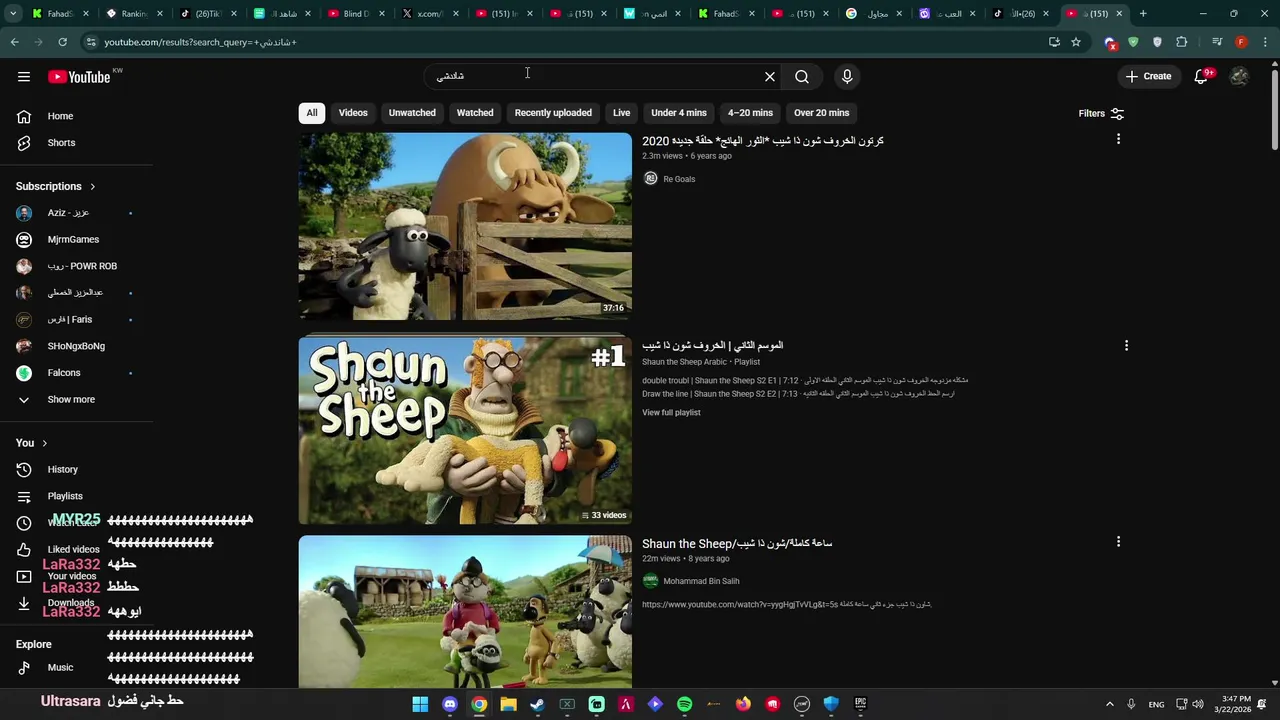The width and height of the screenshot is (1280, 720).
Task: Open the Chrome three-dot menu
Action: pyautogui.click(x=1266, y=42)
